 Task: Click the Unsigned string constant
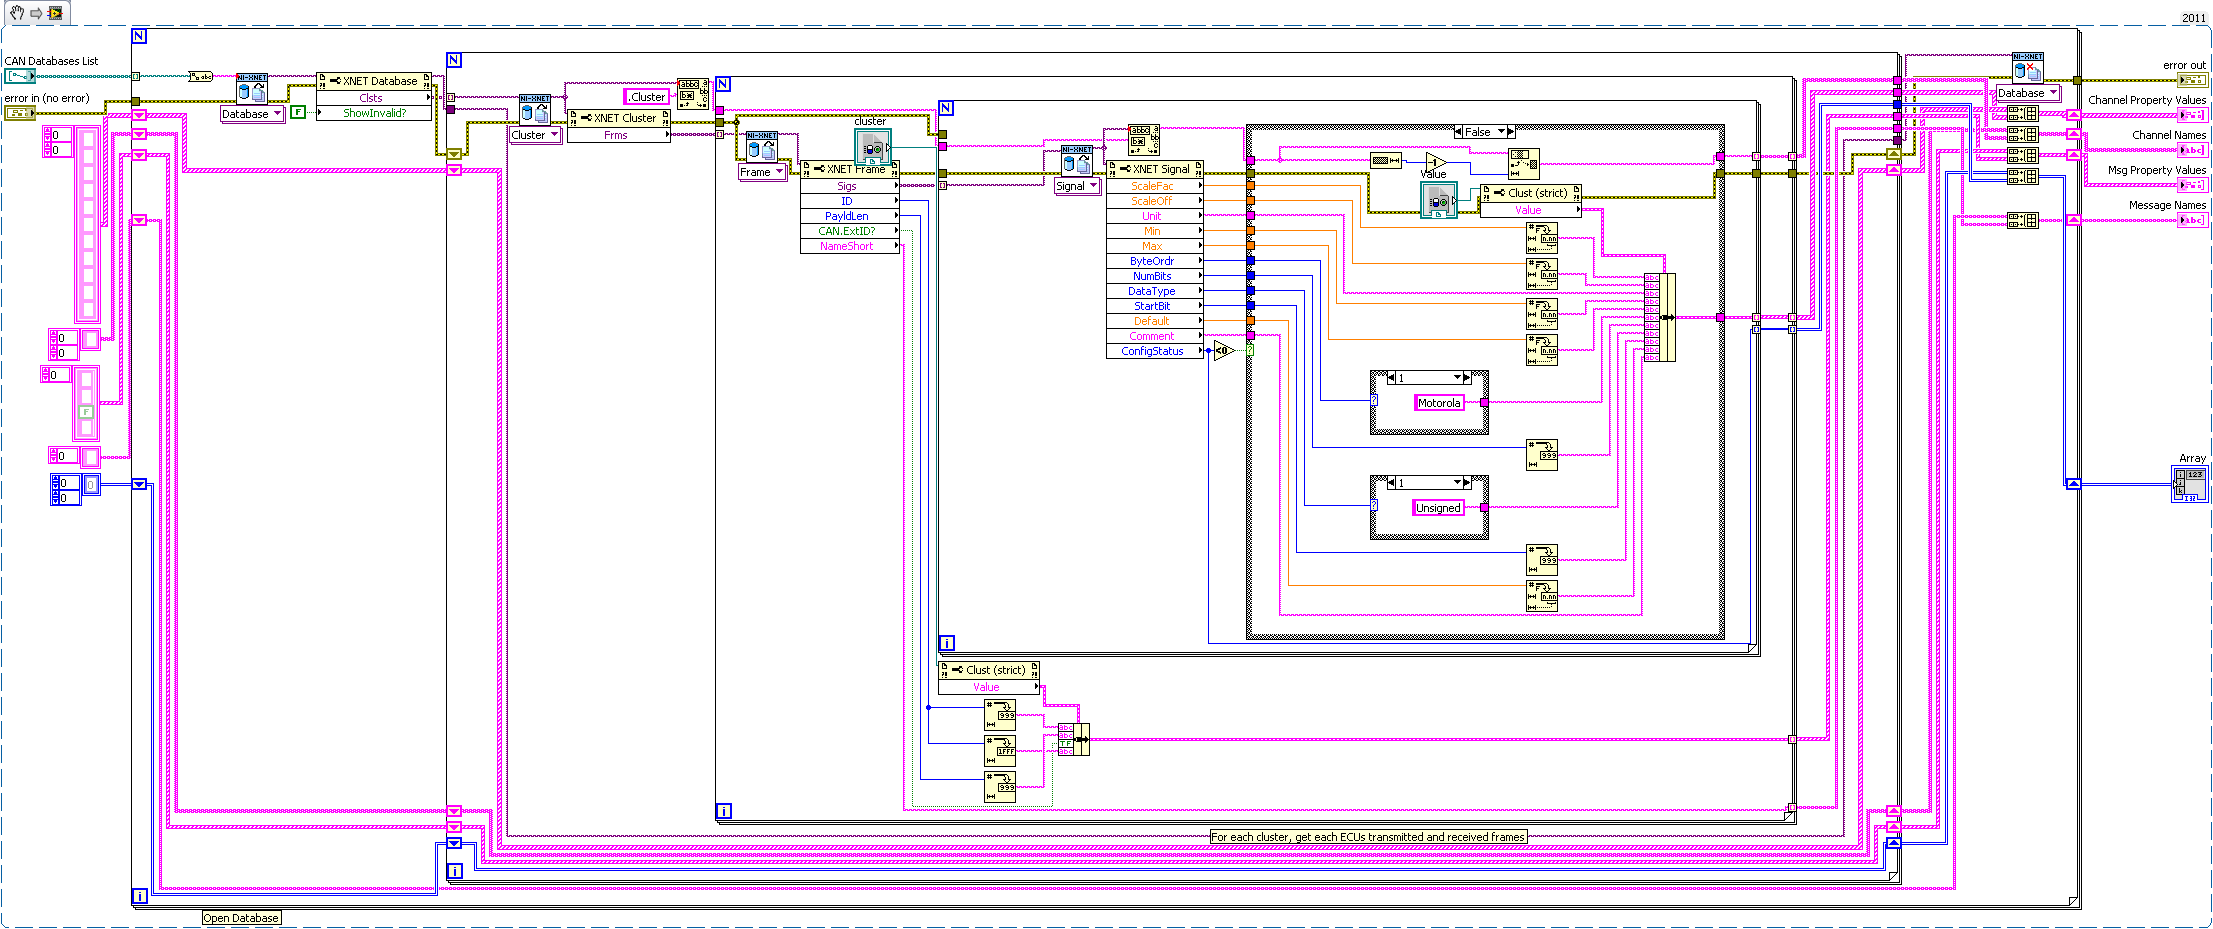[1438, 508]
